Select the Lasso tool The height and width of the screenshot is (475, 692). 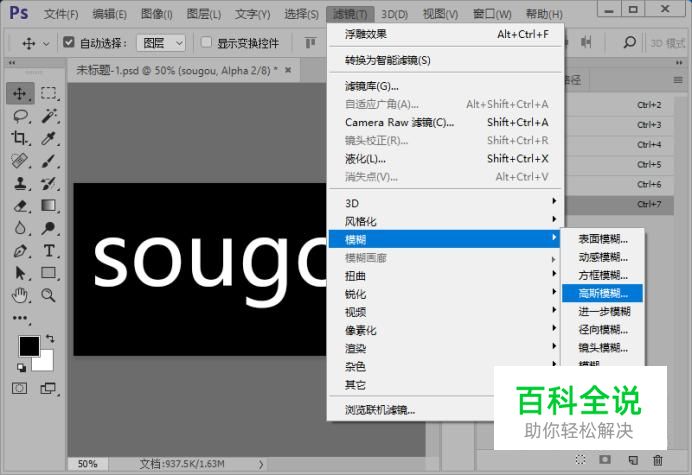click(x=20, y=117)
